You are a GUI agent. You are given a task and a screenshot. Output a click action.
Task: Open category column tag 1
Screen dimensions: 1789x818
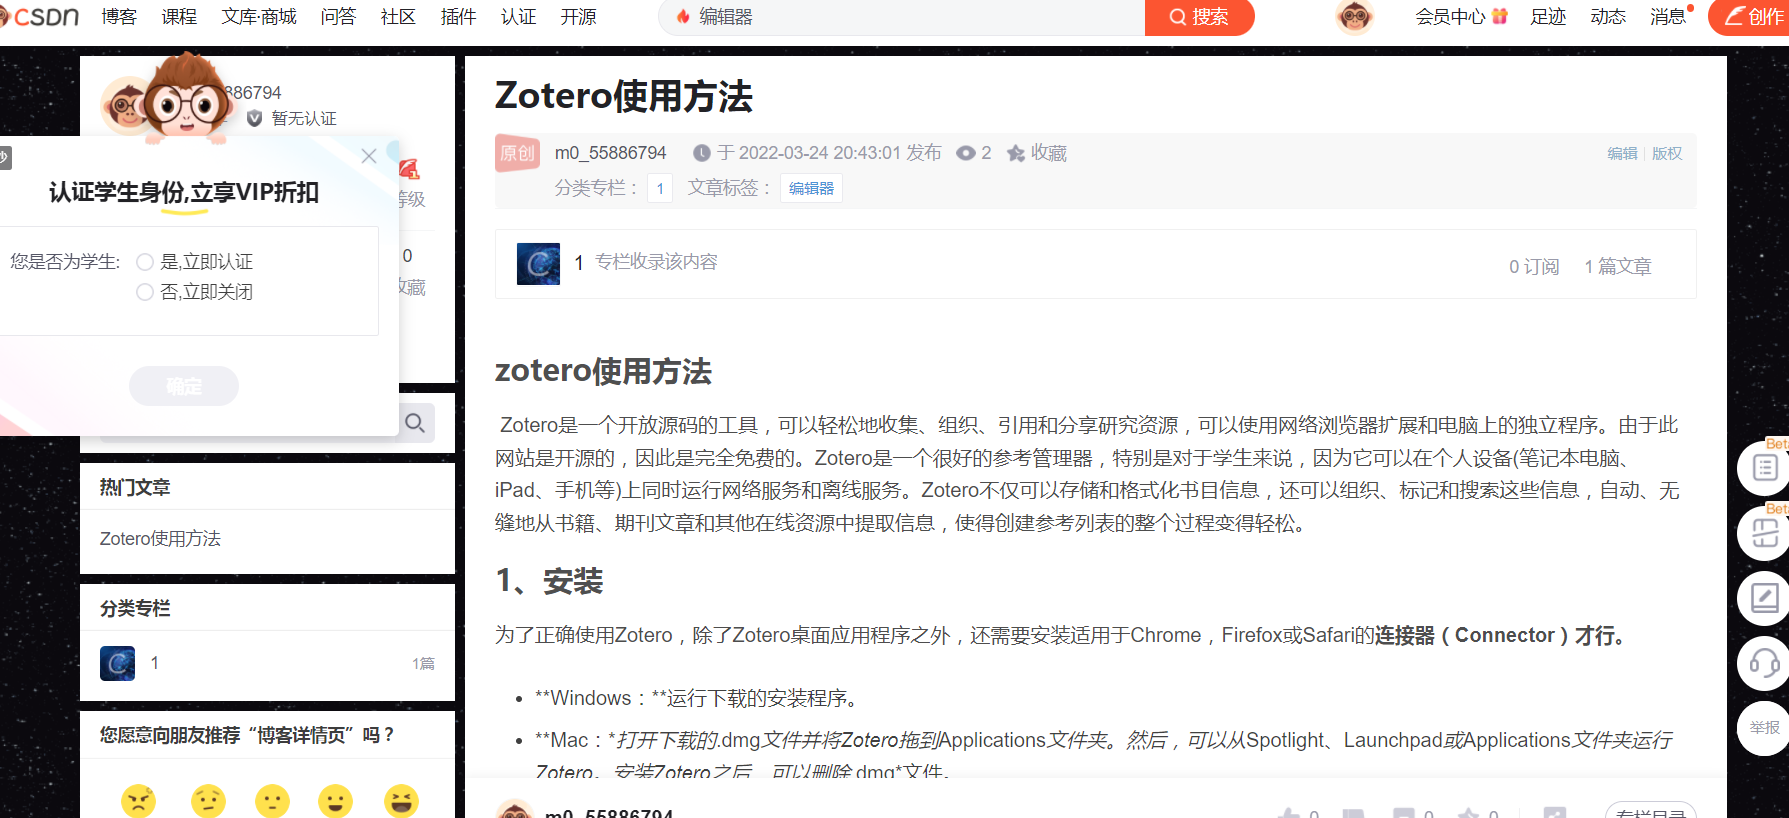coord(660,188)
